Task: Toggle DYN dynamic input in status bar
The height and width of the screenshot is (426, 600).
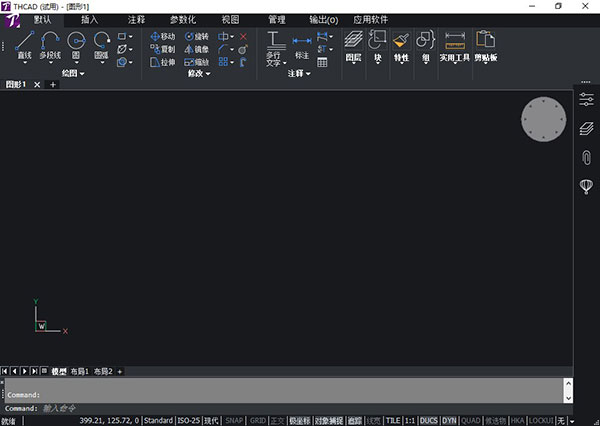Action: click(x=450, y=420)
